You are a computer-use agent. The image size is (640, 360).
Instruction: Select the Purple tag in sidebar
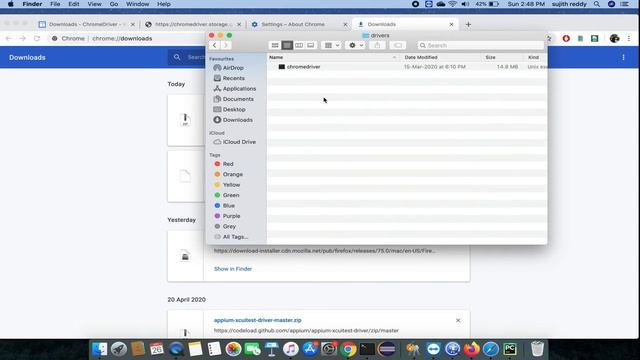[x=231, y=216]
